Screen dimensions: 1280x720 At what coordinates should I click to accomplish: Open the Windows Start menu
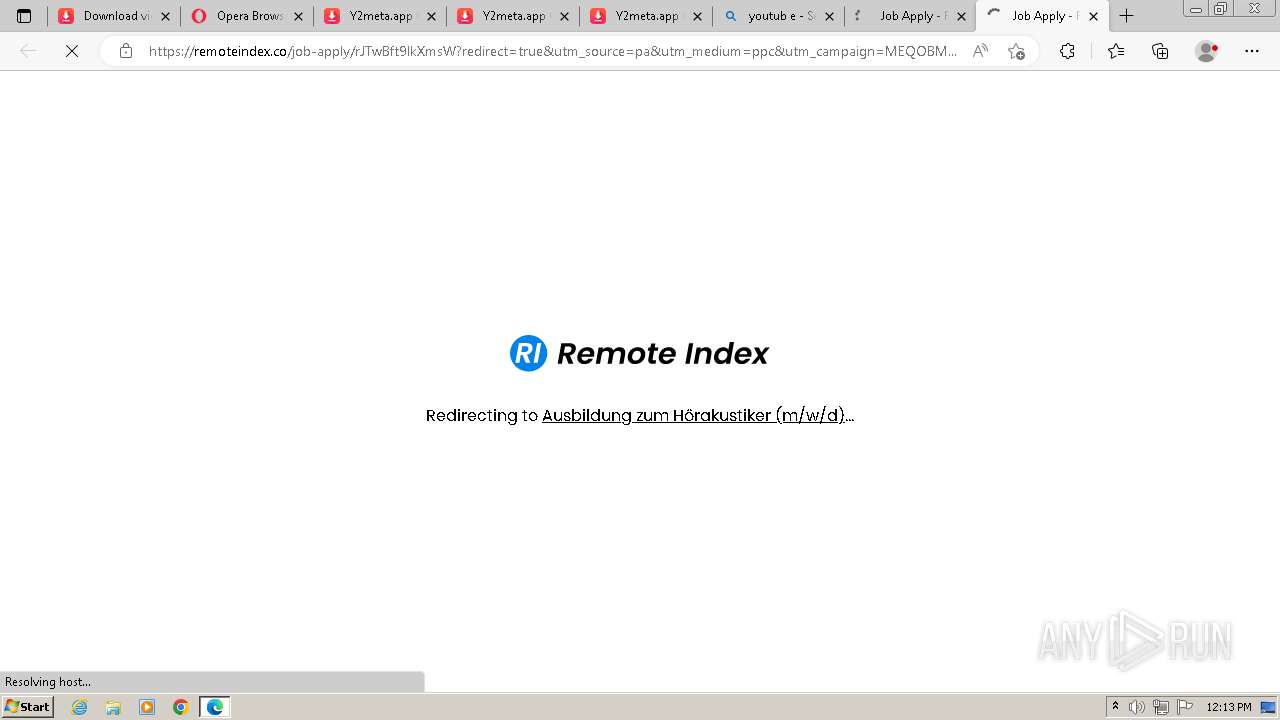28,707
